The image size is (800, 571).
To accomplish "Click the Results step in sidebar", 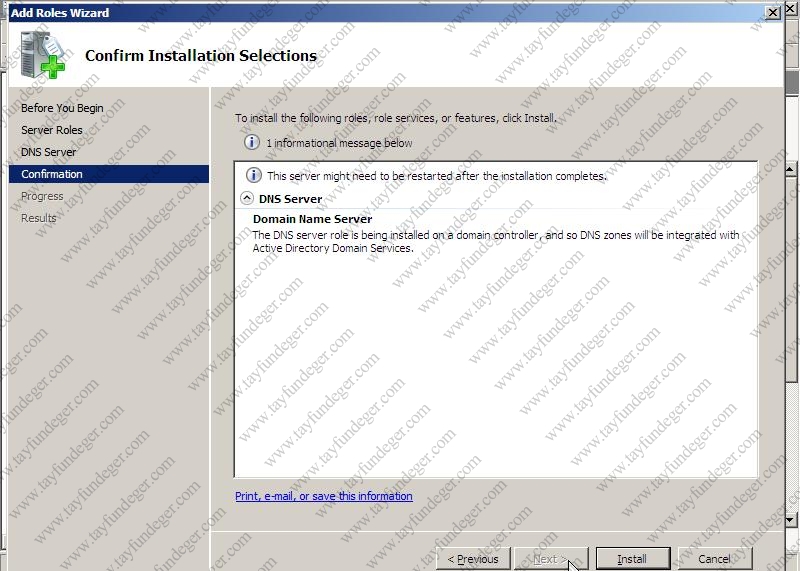I will pos(39,218).
